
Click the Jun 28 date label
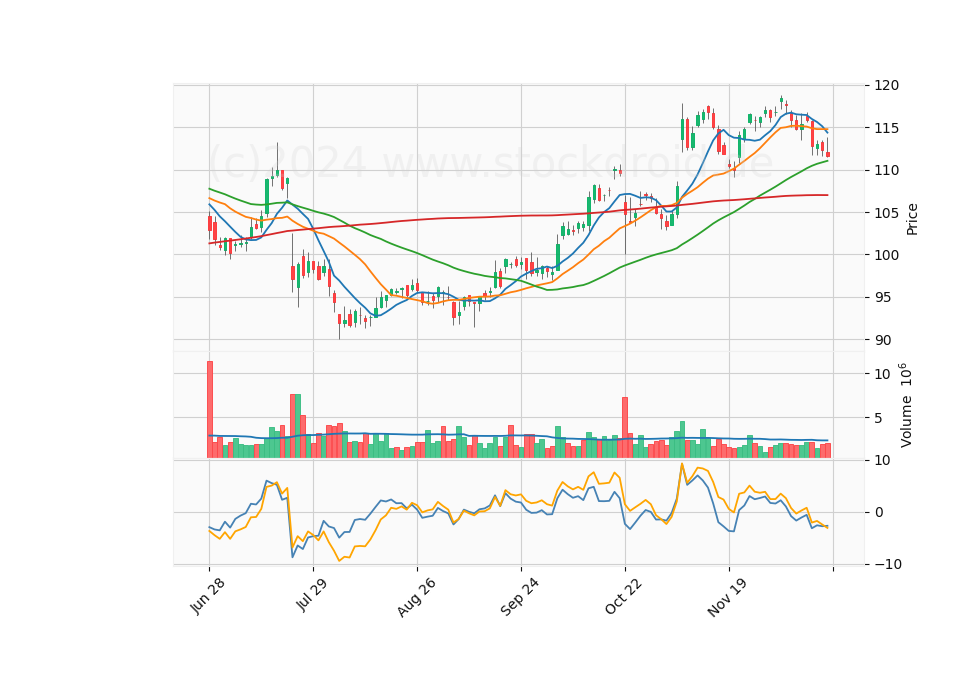pos(208,596)
